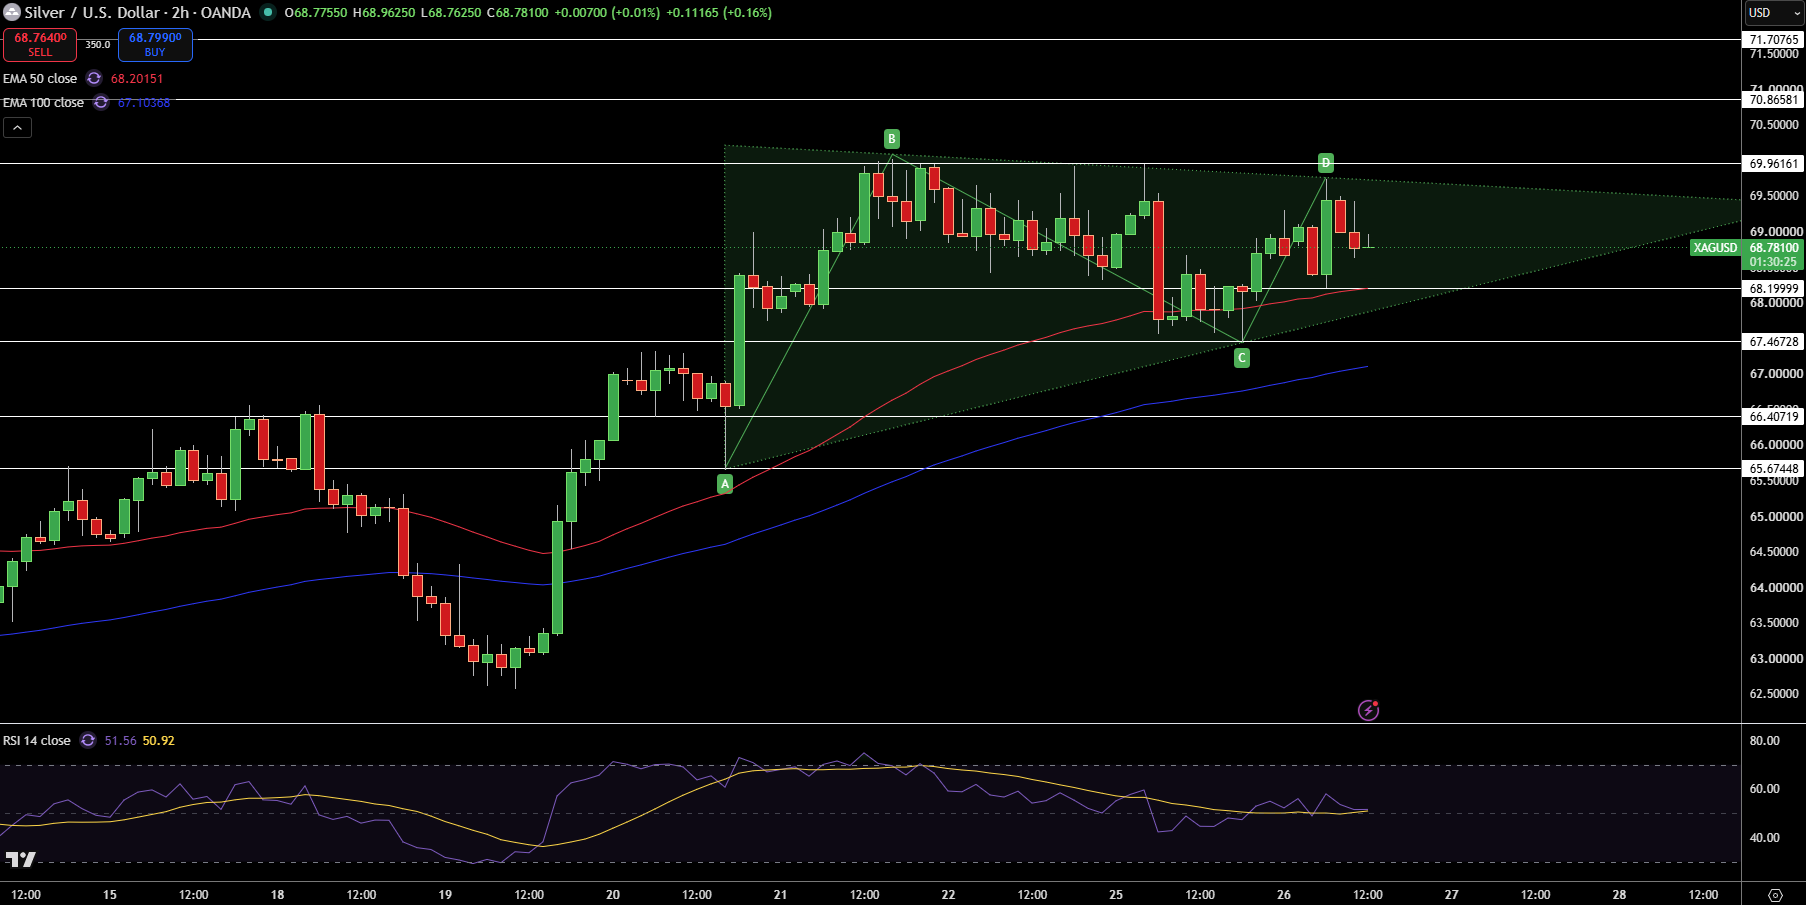Open the USD currency dropdown

pos(1773,13)
